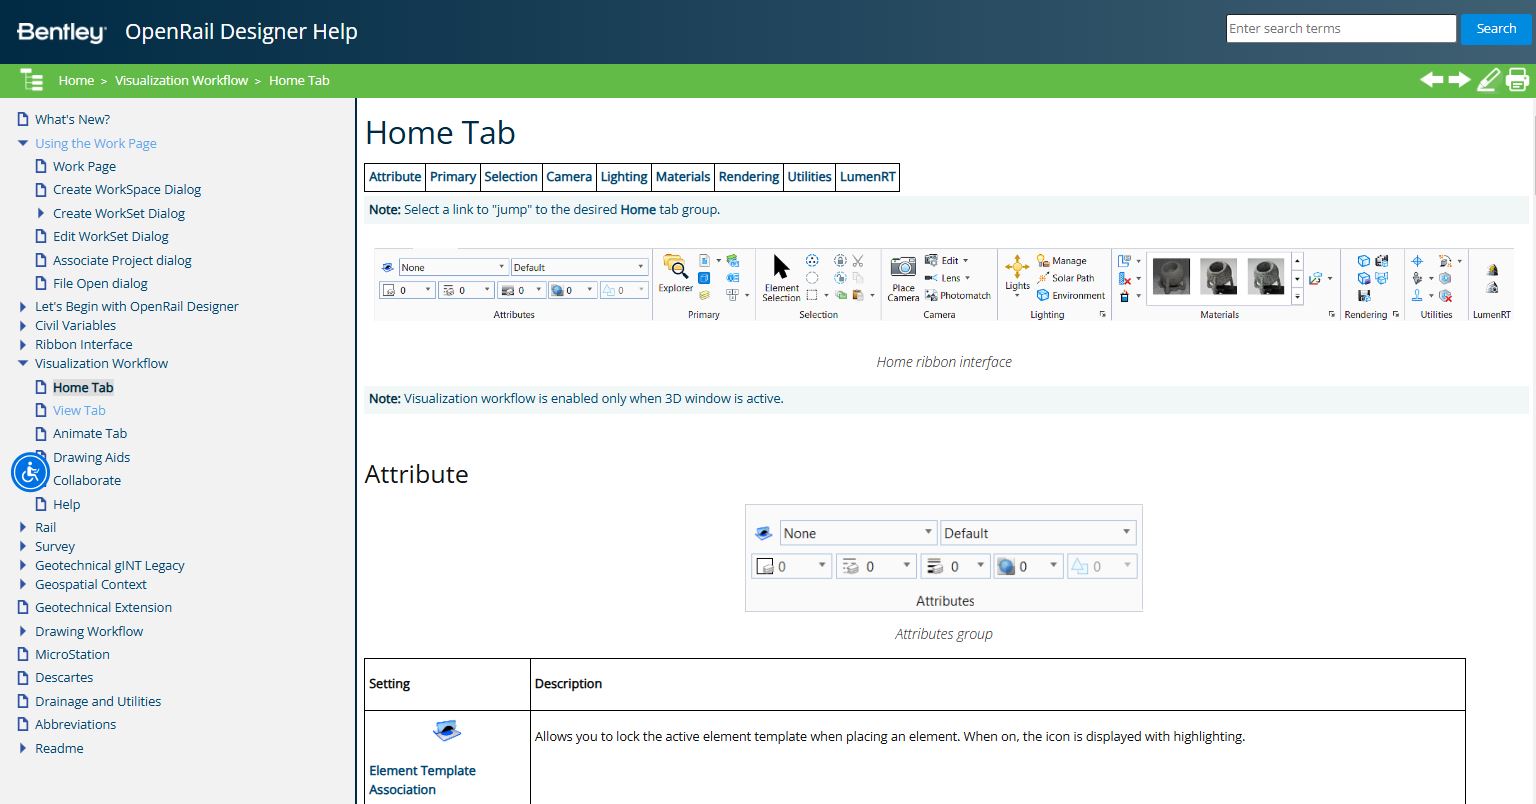Expand the Geotechnical gINT Legacy node
The height and width of the screenshot is (804, 1536).
(23, 565)
